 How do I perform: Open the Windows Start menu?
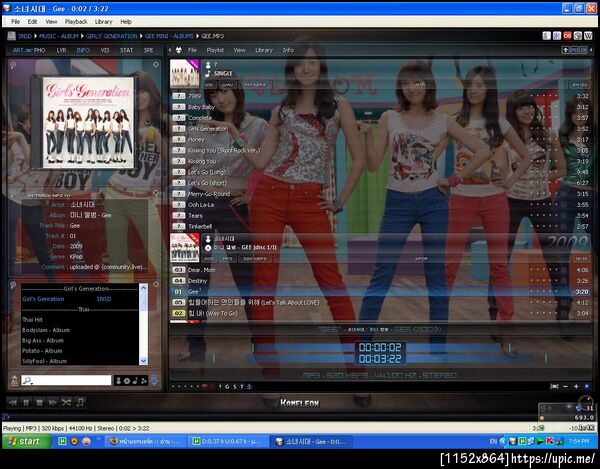[25, 441]
